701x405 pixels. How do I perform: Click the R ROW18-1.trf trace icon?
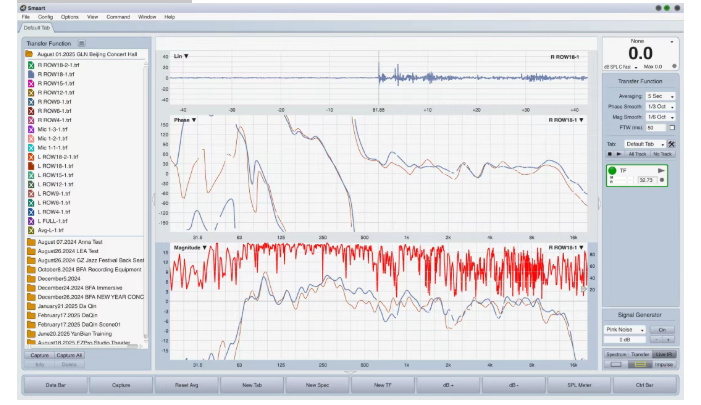pyautogui.click(x=32, y=73)
